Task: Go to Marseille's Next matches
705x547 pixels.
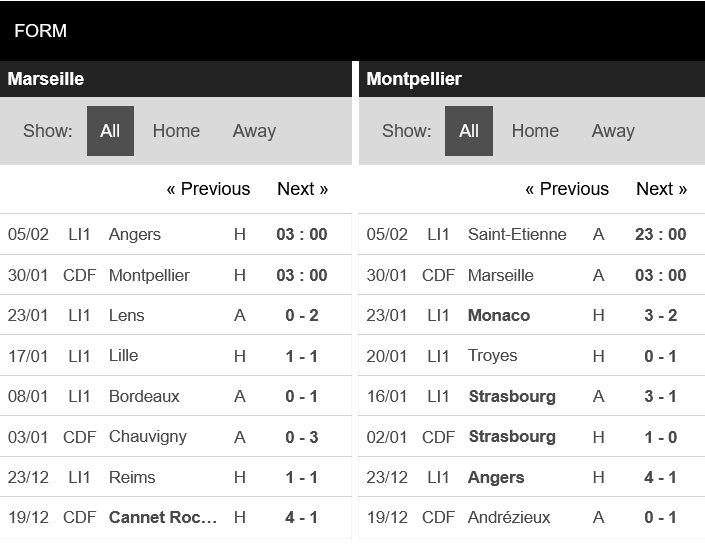Action: point(302,189)
